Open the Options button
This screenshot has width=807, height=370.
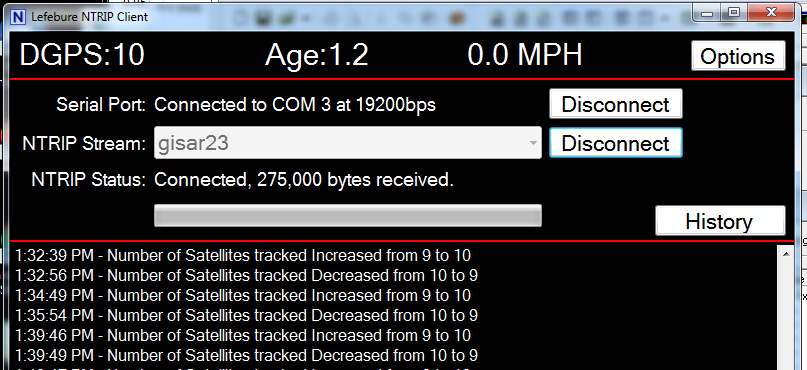click(738, 56)
